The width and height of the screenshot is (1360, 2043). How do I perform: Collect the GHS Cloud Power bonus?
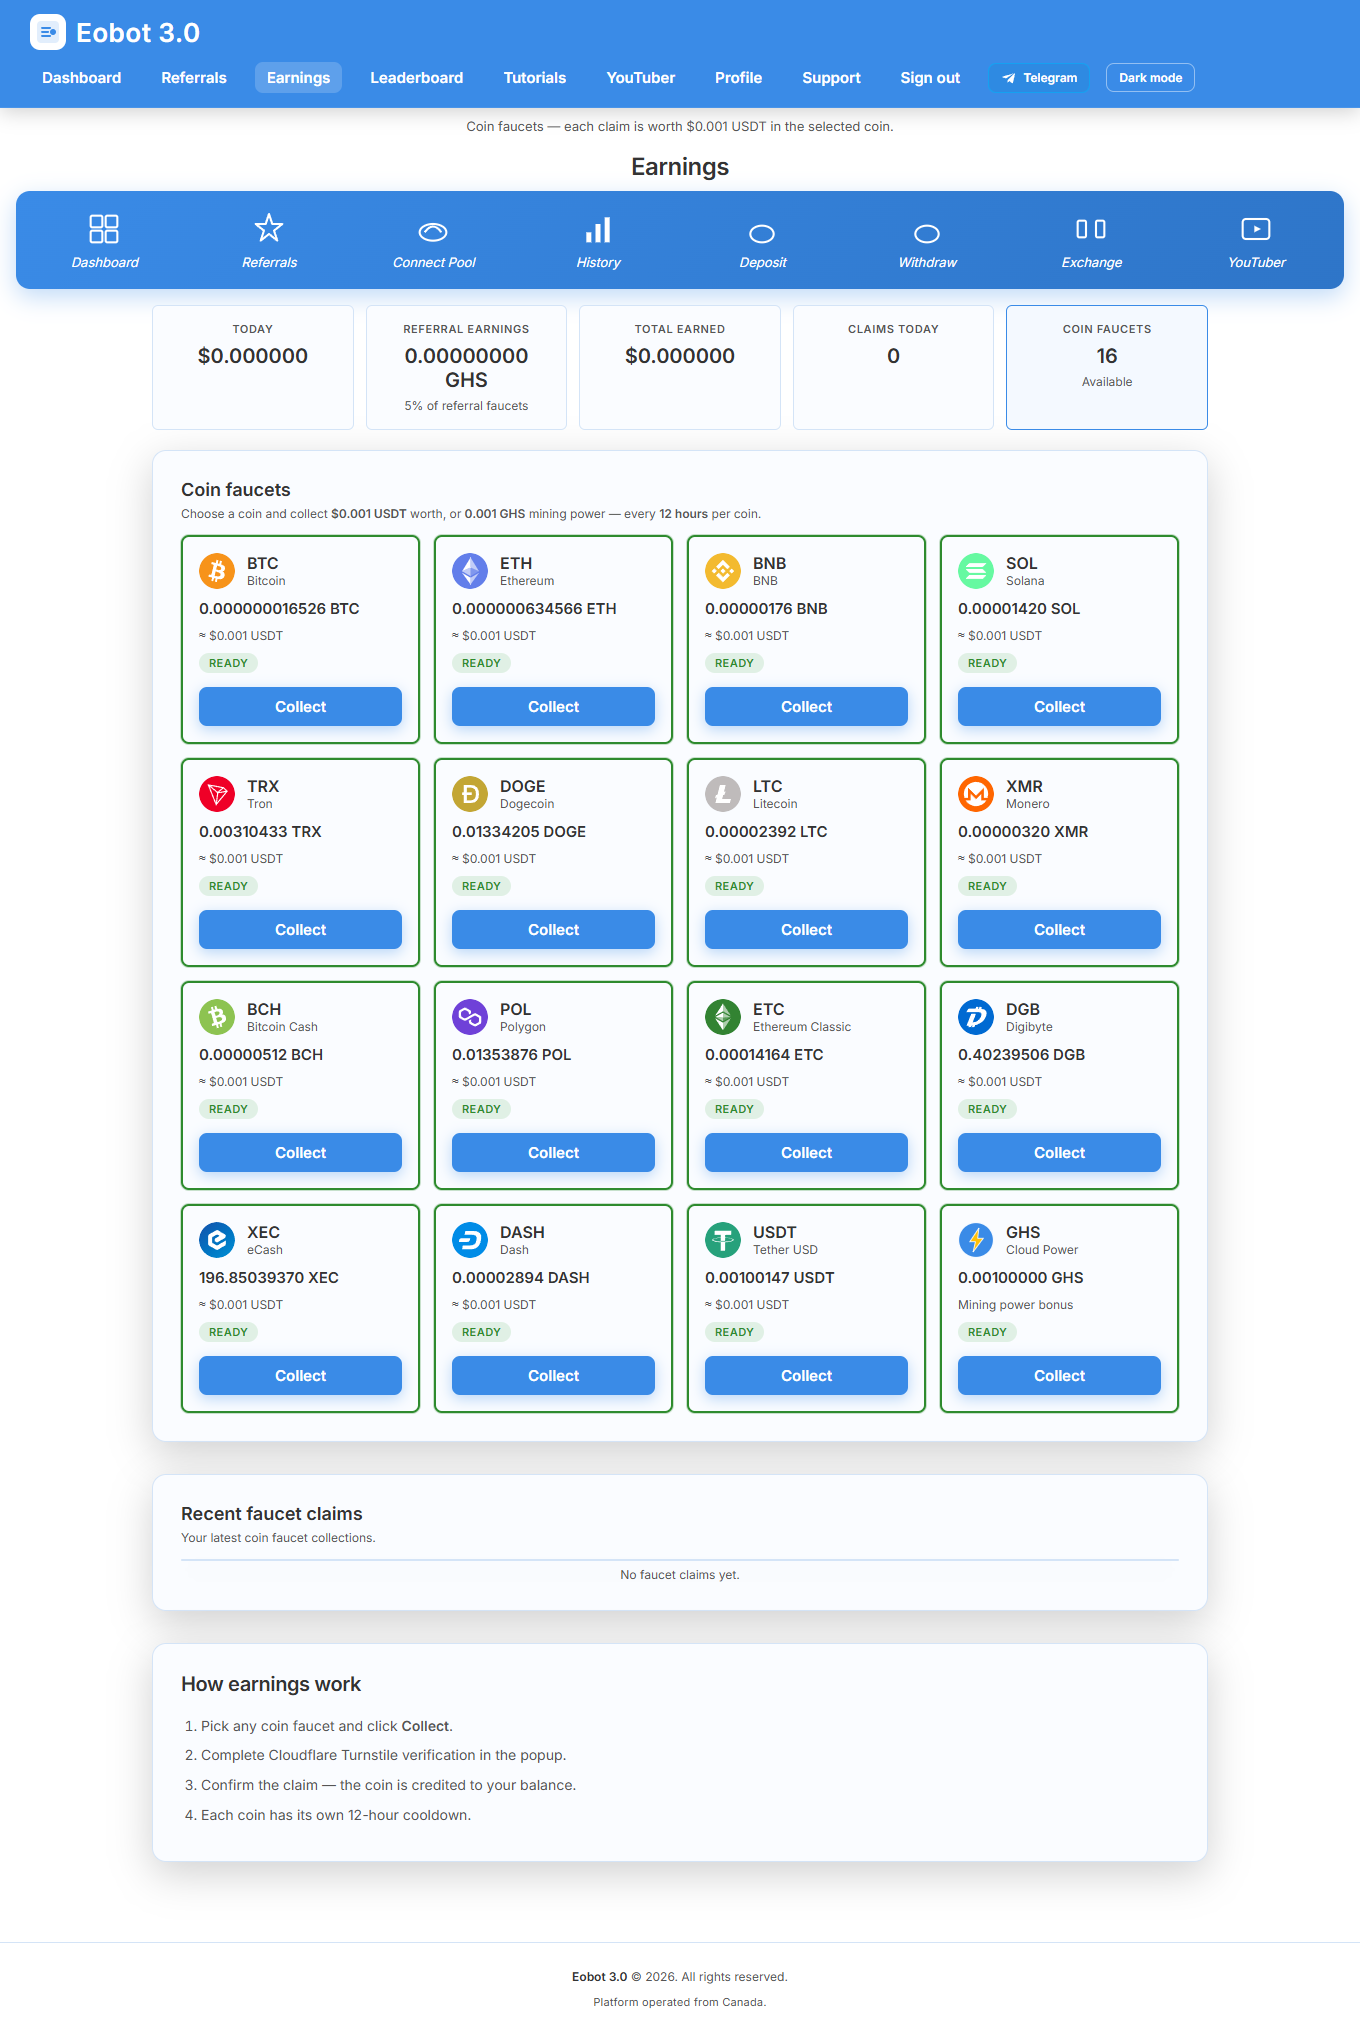pyautogui.click(x=1059, y=1376)
